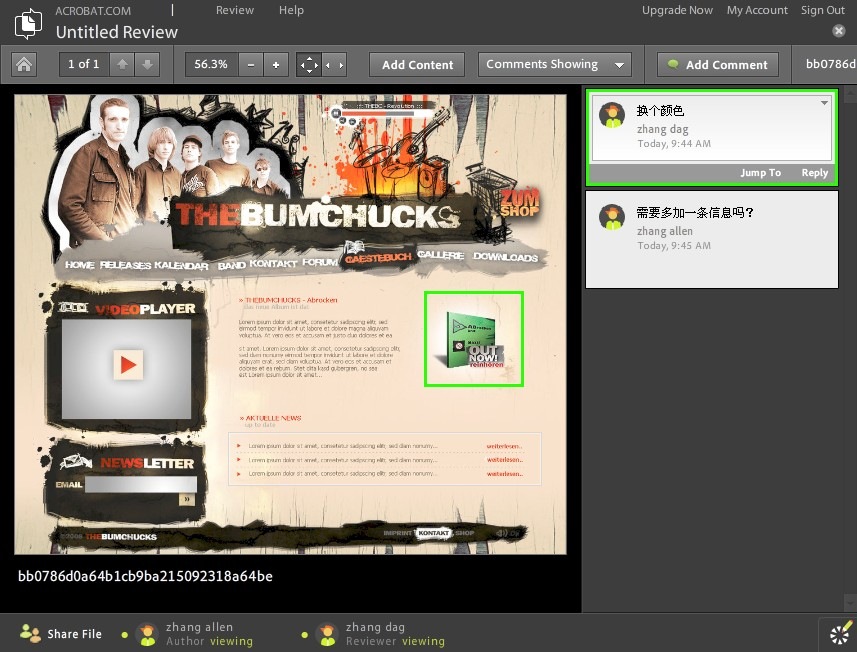
Task: Click the comments panel scrollbar down arrow
Action: click(x=850, y=602)
